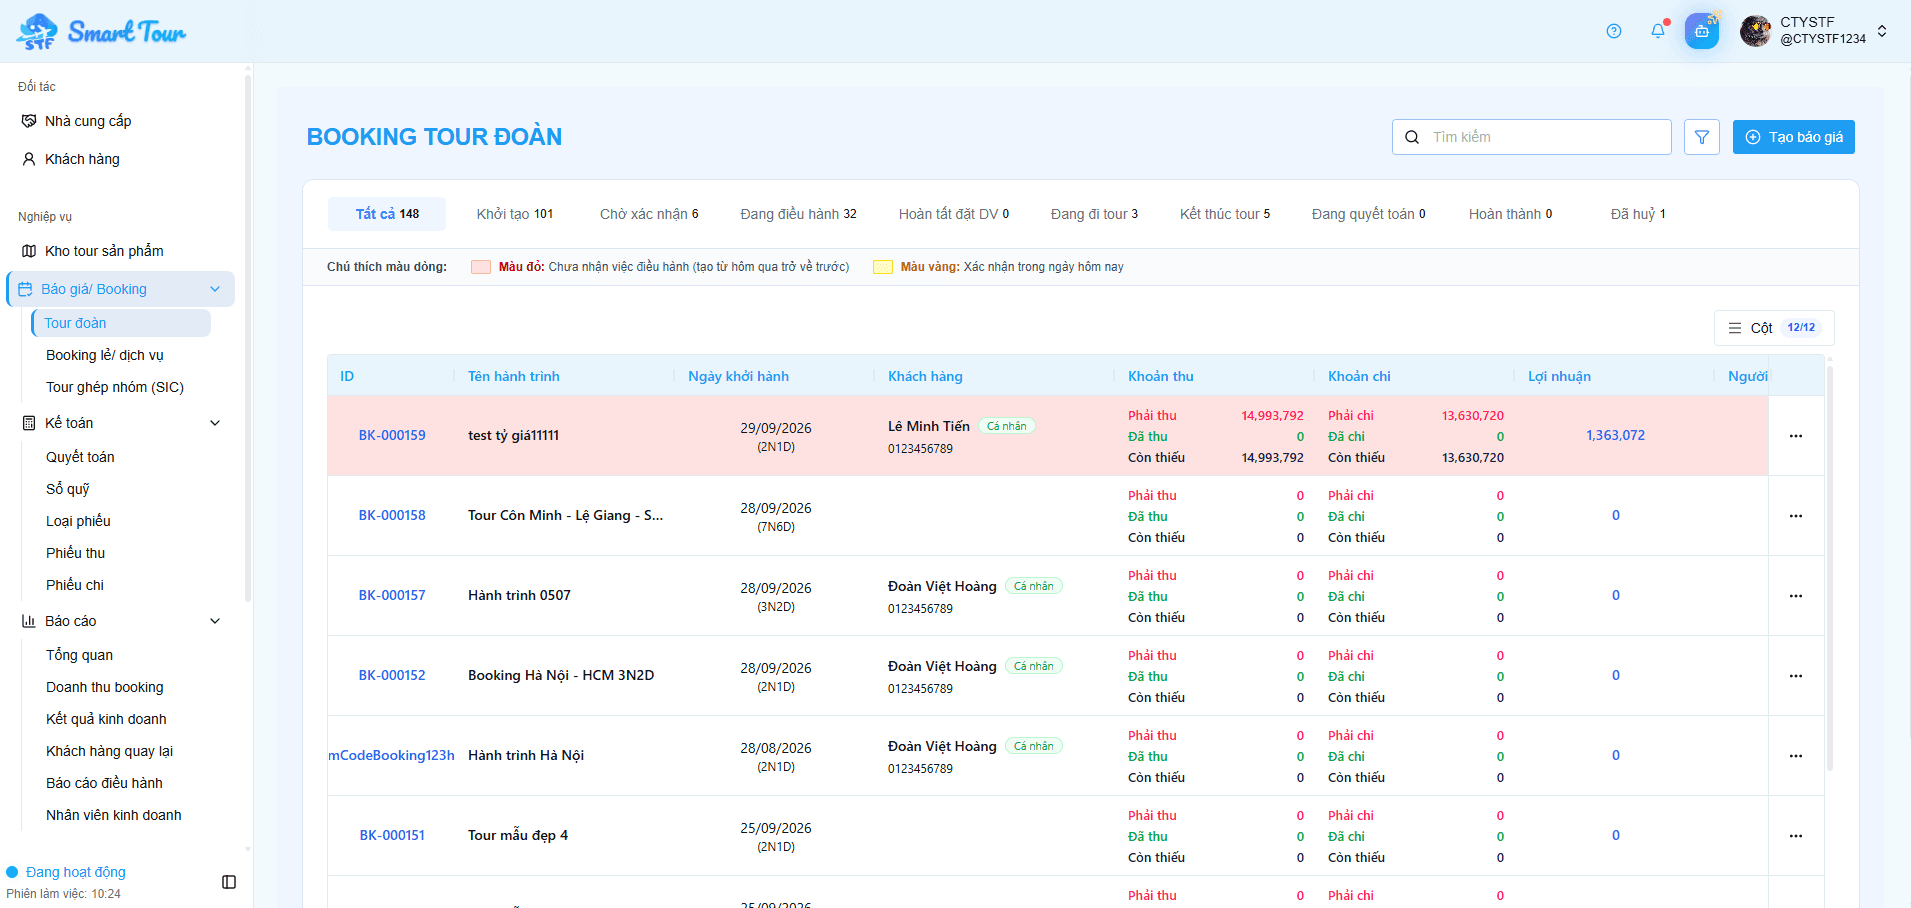The height and width of the screenshot is (908, 1911).
Task: Open the Cột column selector
Action: pyautogui.click(x=1774, y=328)
